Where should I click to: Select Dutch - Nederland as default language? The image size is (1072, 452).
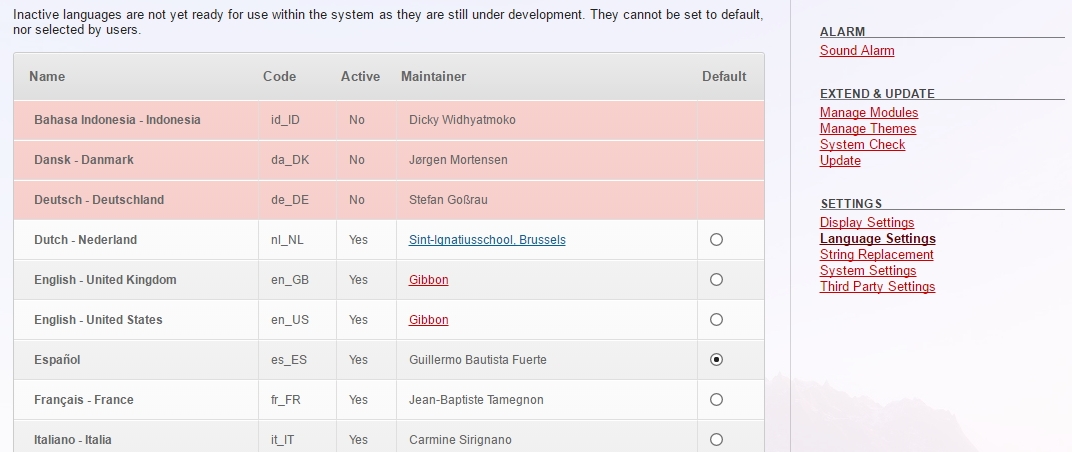tap(716, 240)
